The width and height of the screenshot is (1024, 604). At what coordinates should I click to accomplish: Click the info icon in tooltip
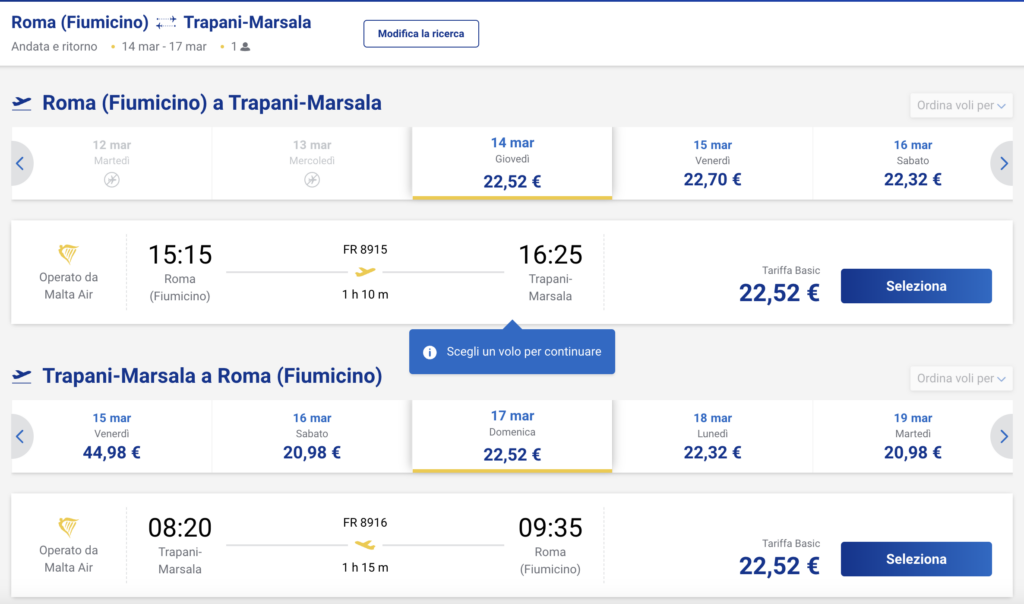pyautogui.click(x=430, y=352)
